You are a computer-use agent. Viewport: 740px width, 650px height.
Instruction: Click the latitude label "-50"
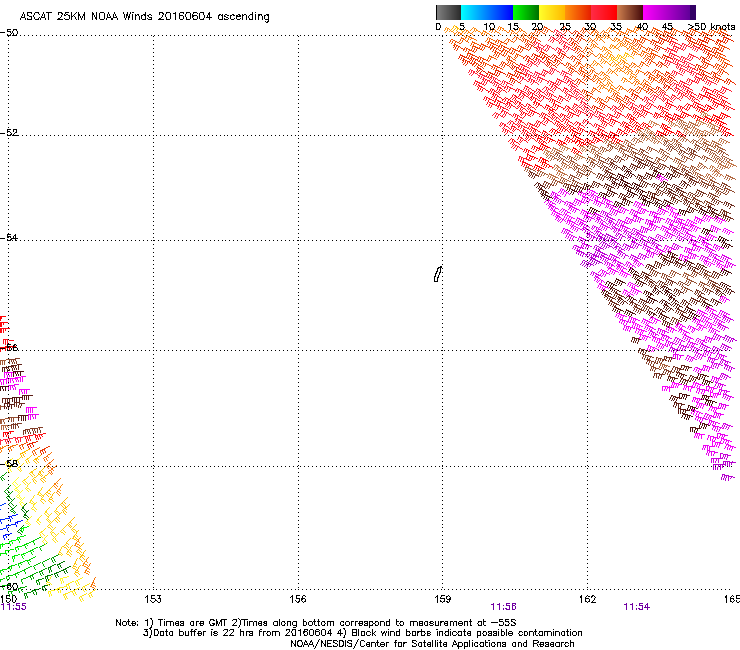click(x=9, y=33)
